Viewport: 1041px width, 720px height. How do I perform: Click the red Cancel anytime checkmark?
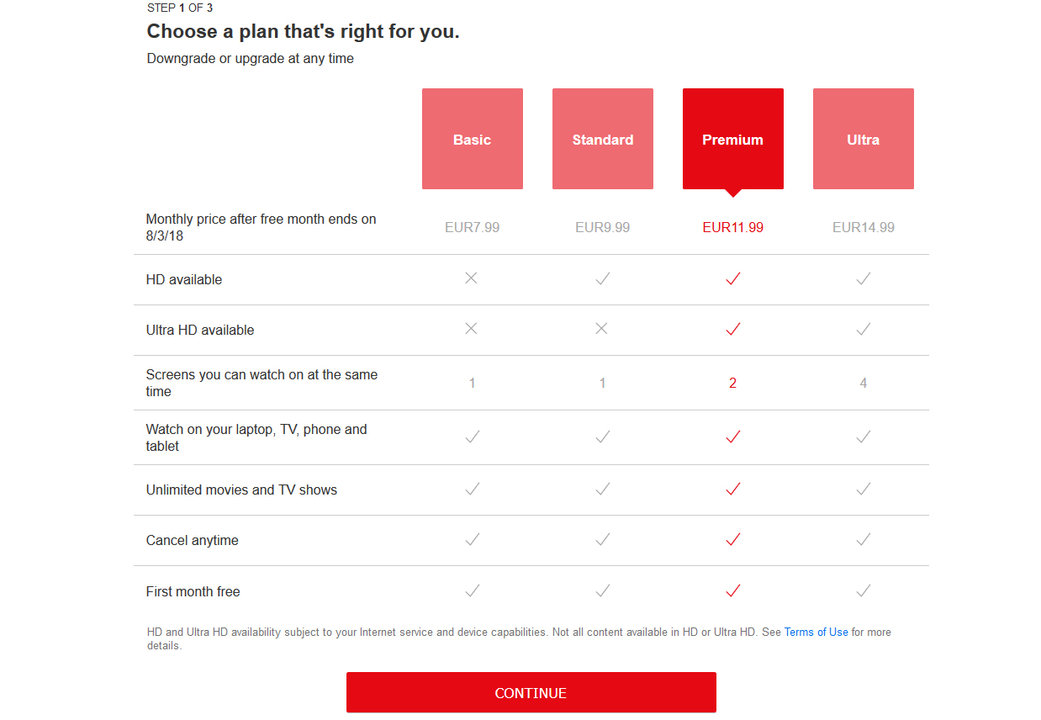point(733,539)
